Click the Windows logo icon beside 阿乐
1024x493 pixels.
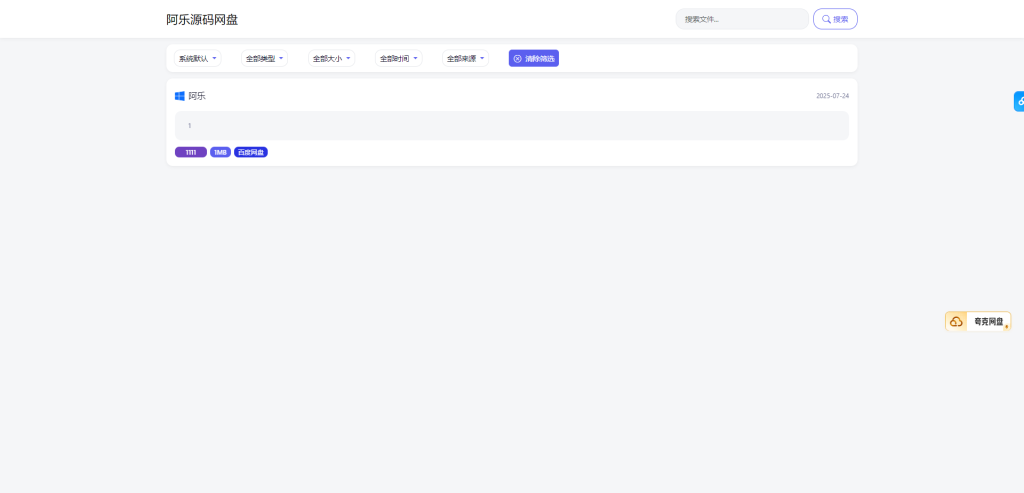click(x=180, y=96)
